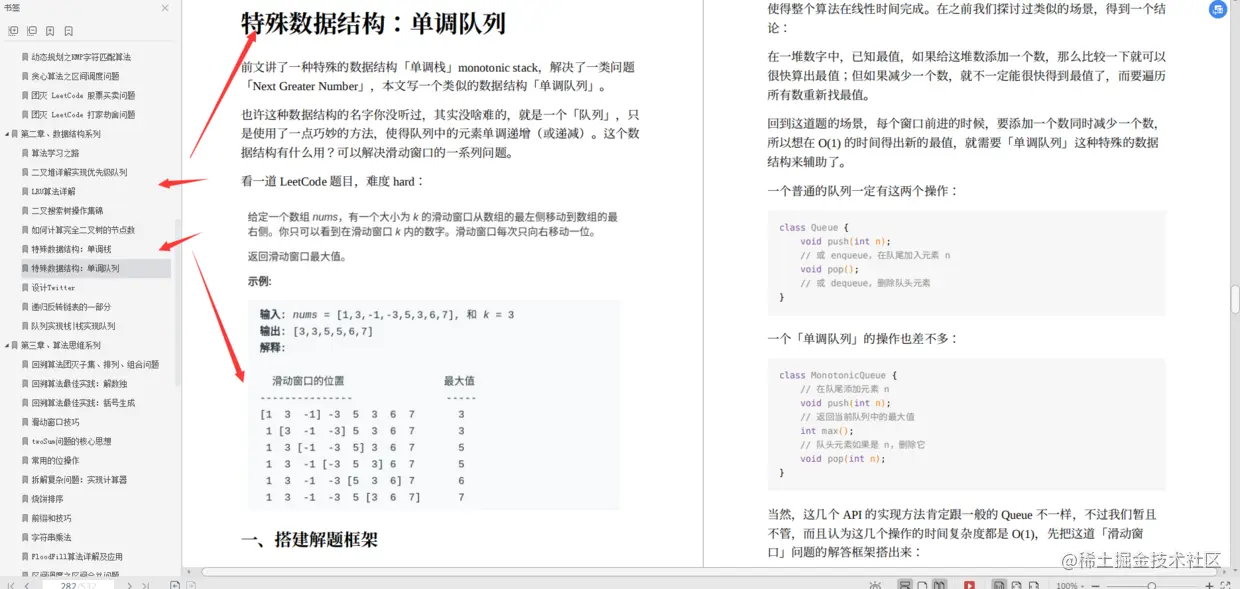
Task: Open bookmark twoSum问题的核心思想
Action: pyautogui.click(x=71, y=441)
